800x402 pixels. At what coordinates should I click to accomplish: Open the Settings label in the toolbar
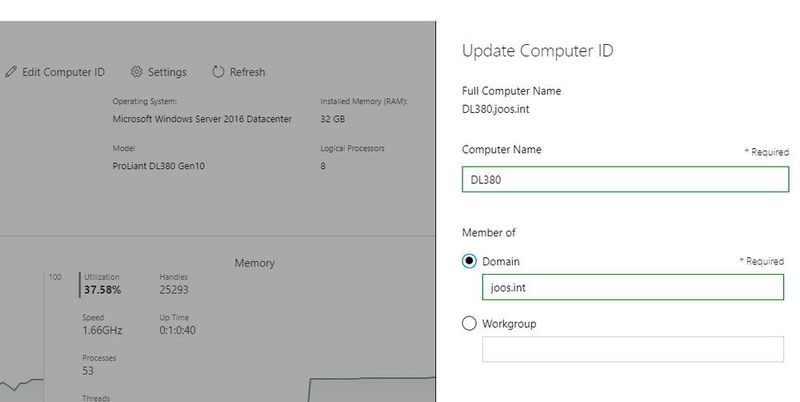coord(167,72)
